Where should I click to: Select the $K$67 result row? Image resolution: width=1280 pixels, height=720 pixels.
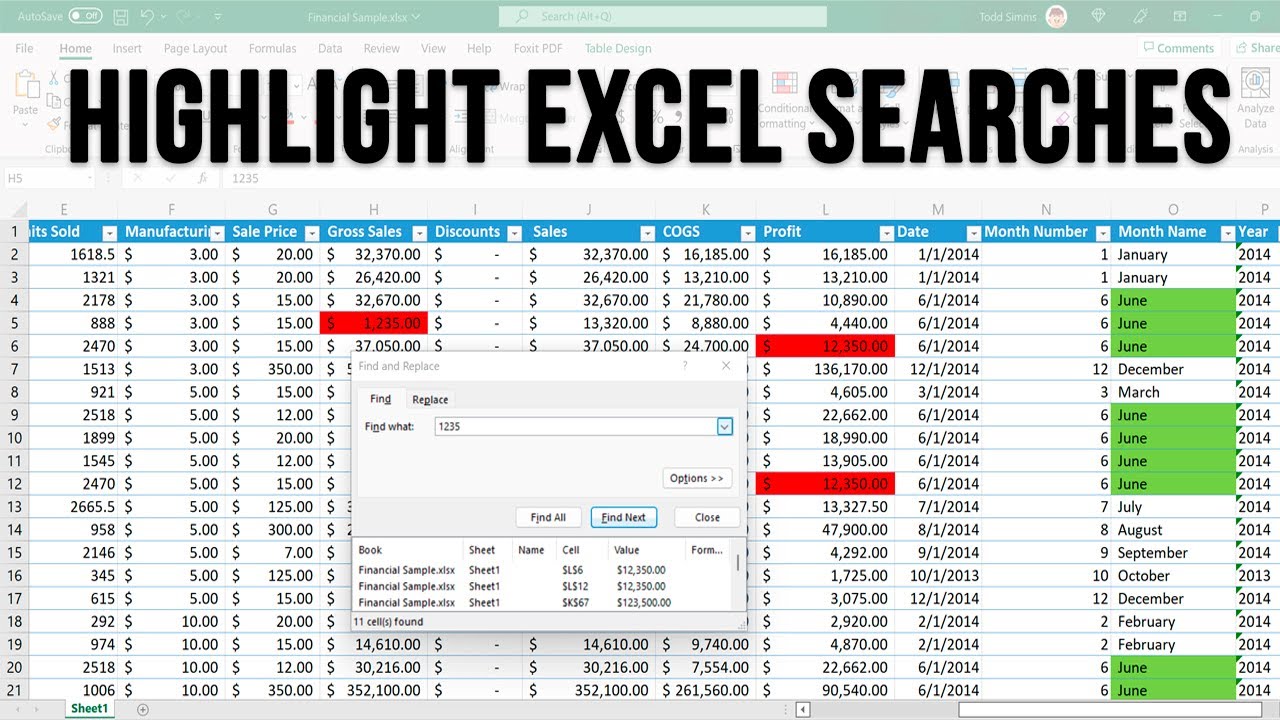[x=544, y=602]
